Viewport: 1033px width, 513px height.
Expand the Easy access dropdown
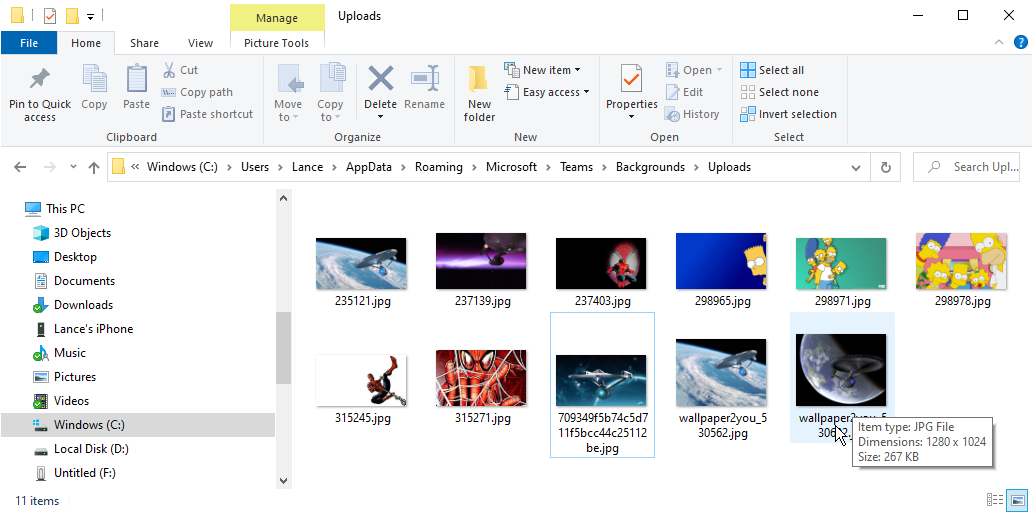[x=586, y=92]
